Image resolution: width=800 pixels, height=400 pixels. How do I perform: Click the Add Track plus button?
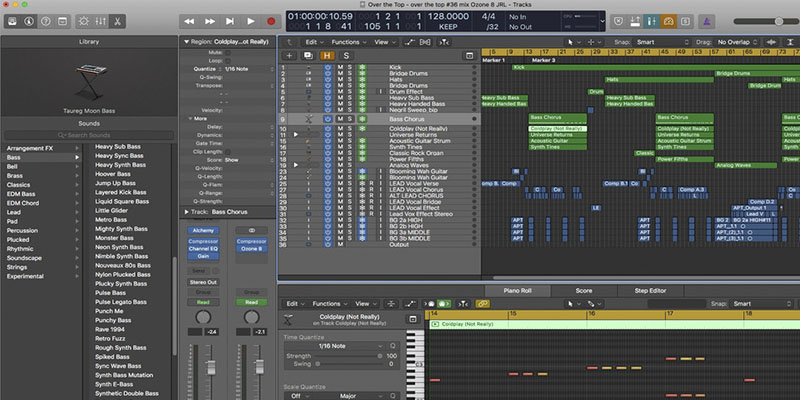click(289, 56)
